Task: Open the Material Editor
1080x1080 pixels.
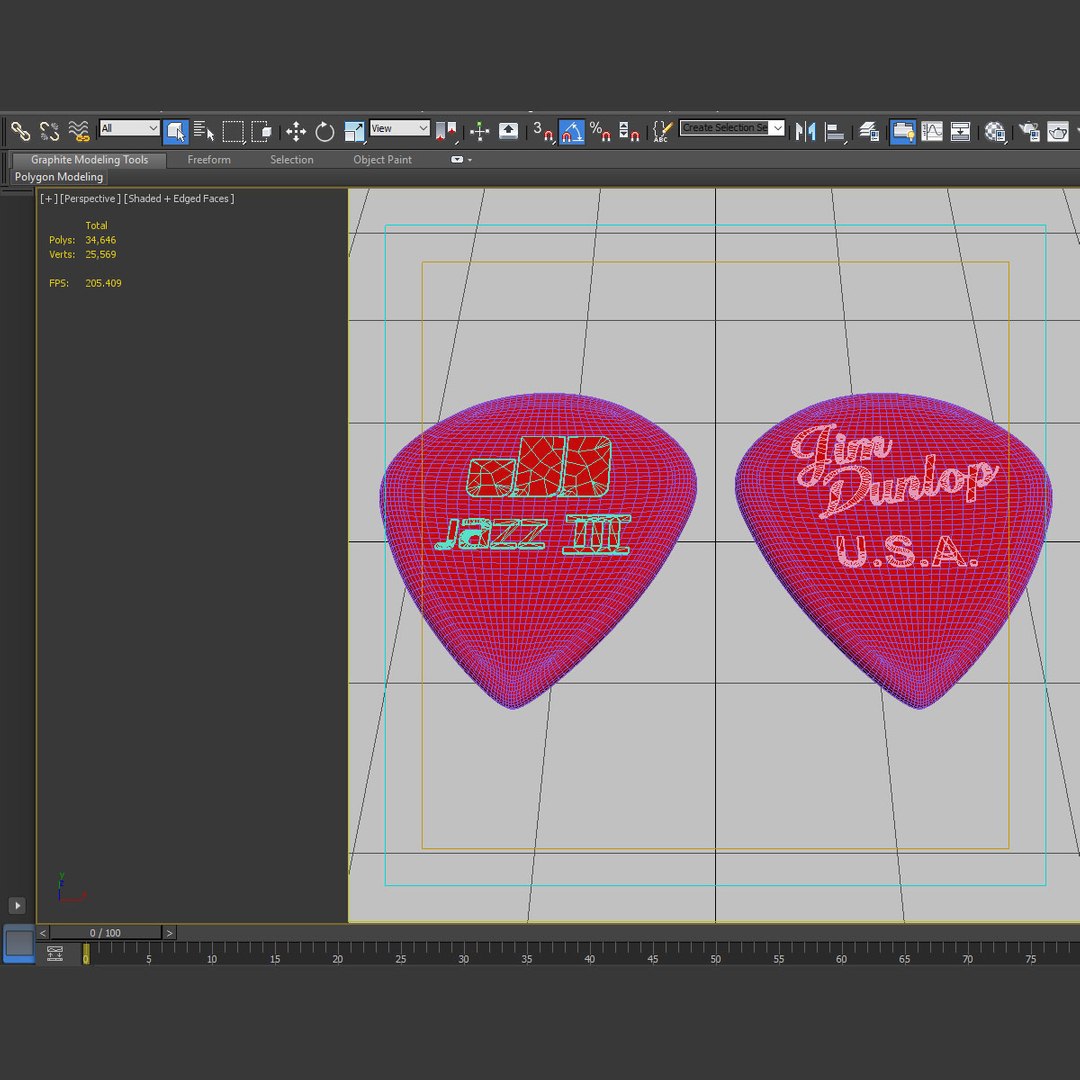Action: click(995, 131)
